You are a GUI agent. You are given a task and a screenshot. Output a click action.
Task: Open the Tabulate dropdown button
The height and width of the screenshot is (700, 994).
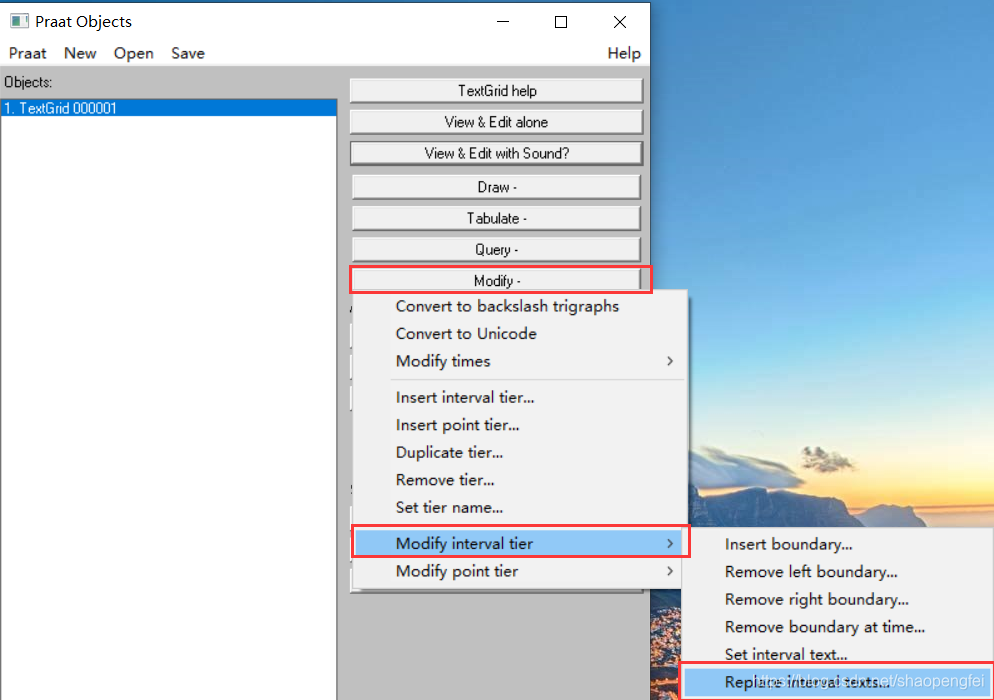[496, 218]
